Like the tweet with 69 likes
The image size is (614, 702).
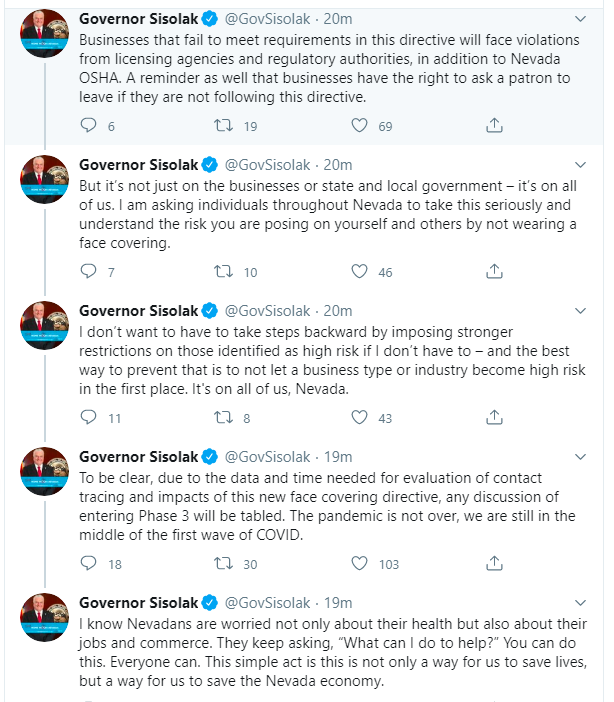[360, 126]
